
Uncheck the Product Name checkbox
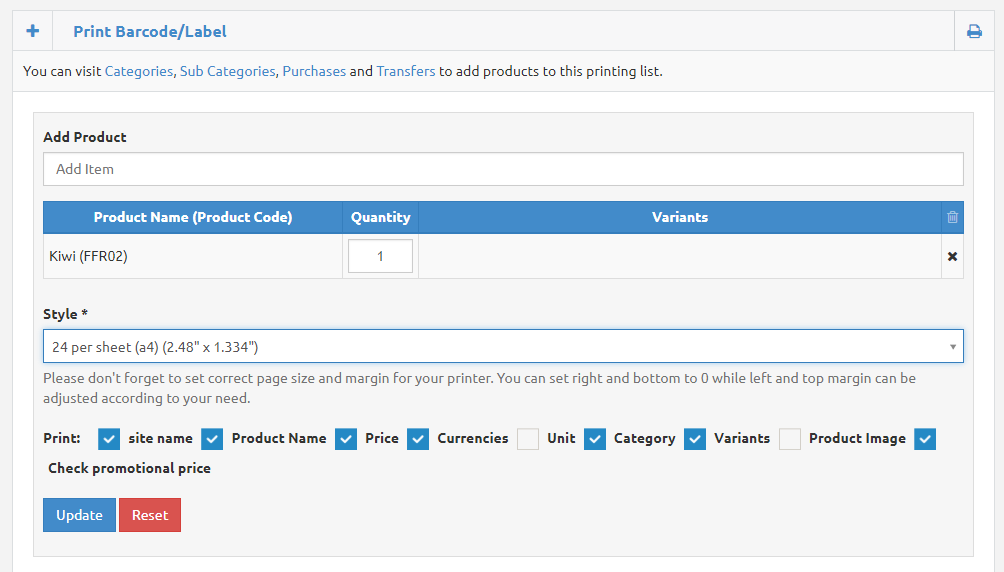[x=212, y=439]
